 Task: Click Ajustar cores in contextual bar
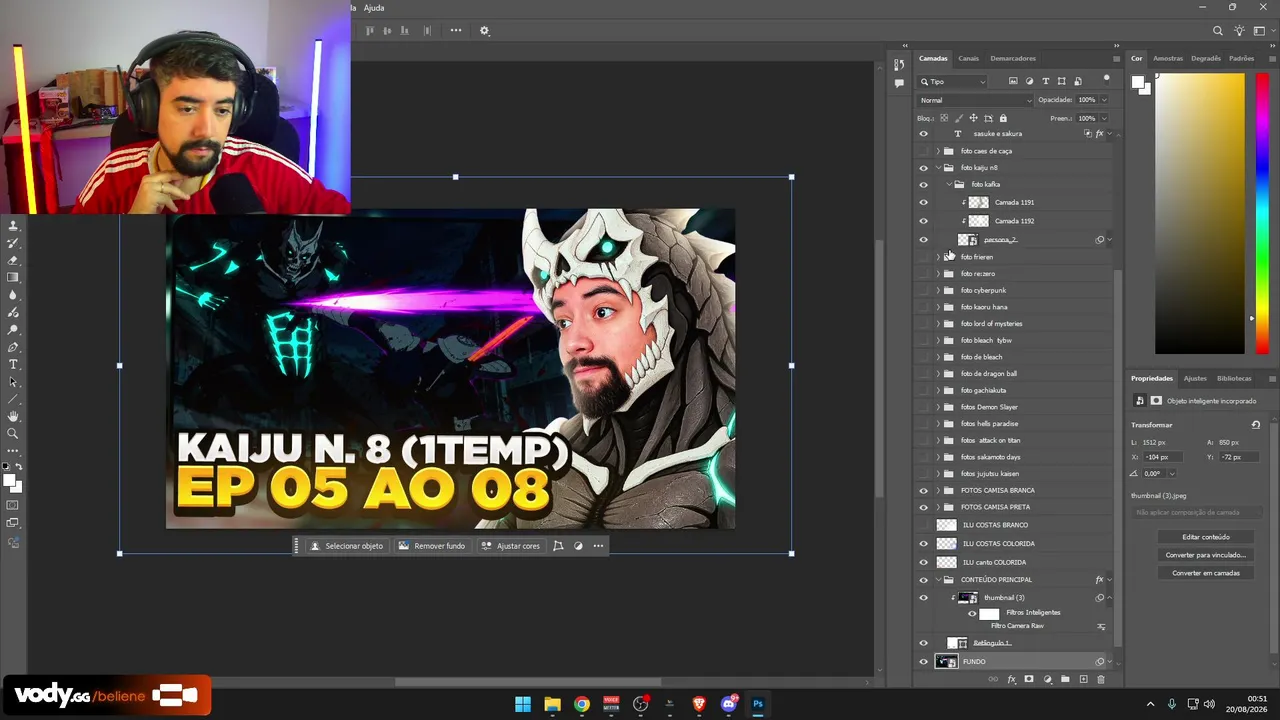coord(510,546)
